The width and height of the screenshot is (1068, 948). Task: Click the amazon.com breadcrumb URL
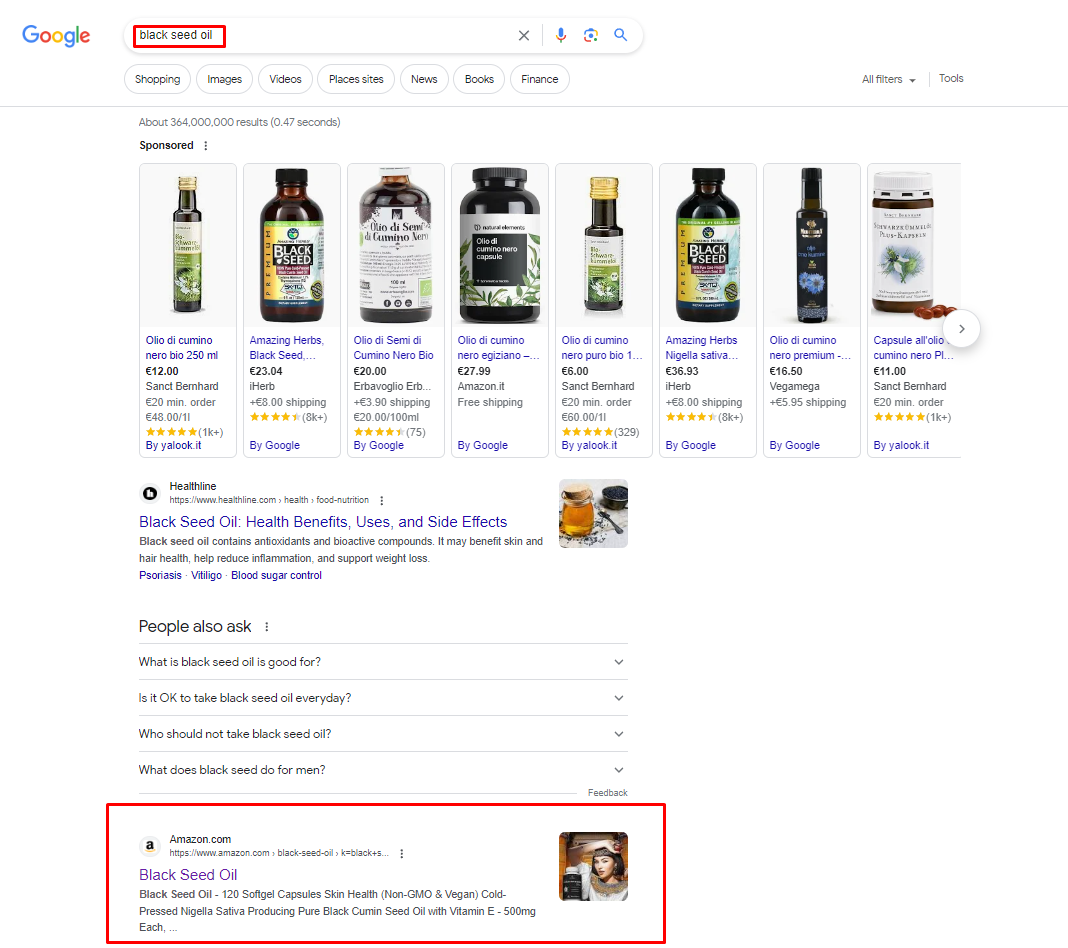(x=279, y=853)
